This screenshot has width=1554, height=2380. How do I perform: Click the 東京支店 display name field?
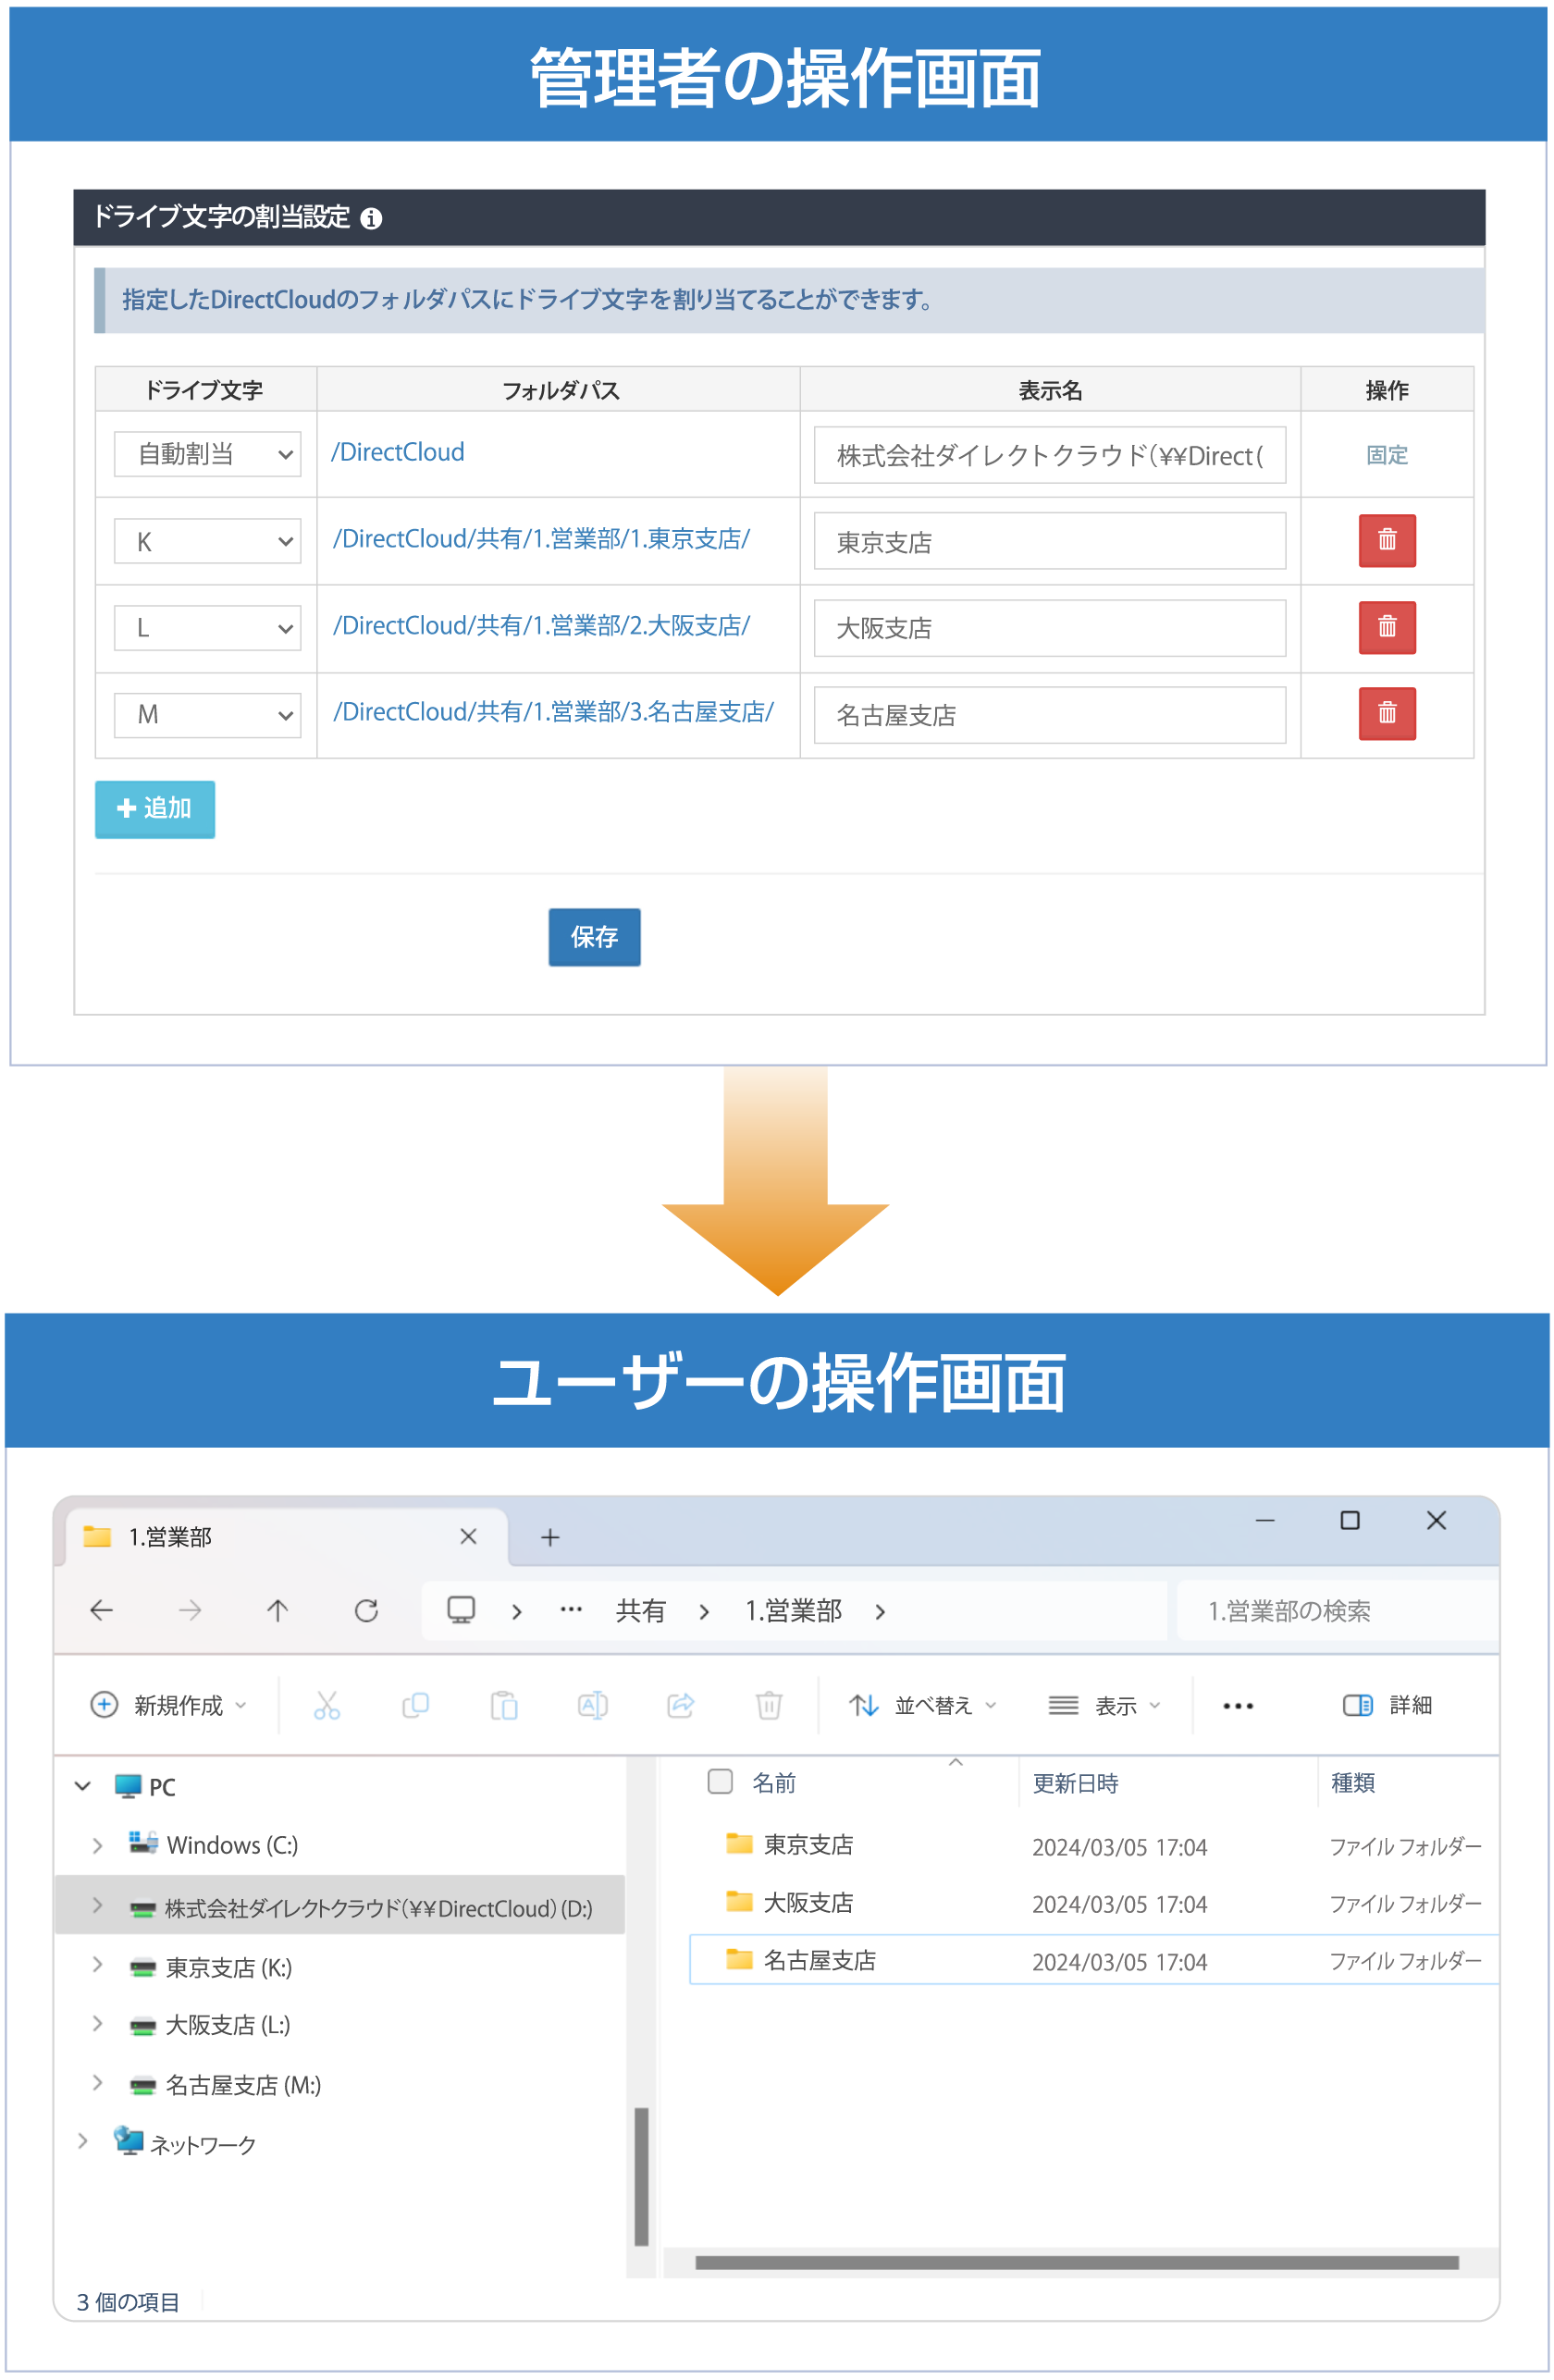click(x=1049, y=541)
